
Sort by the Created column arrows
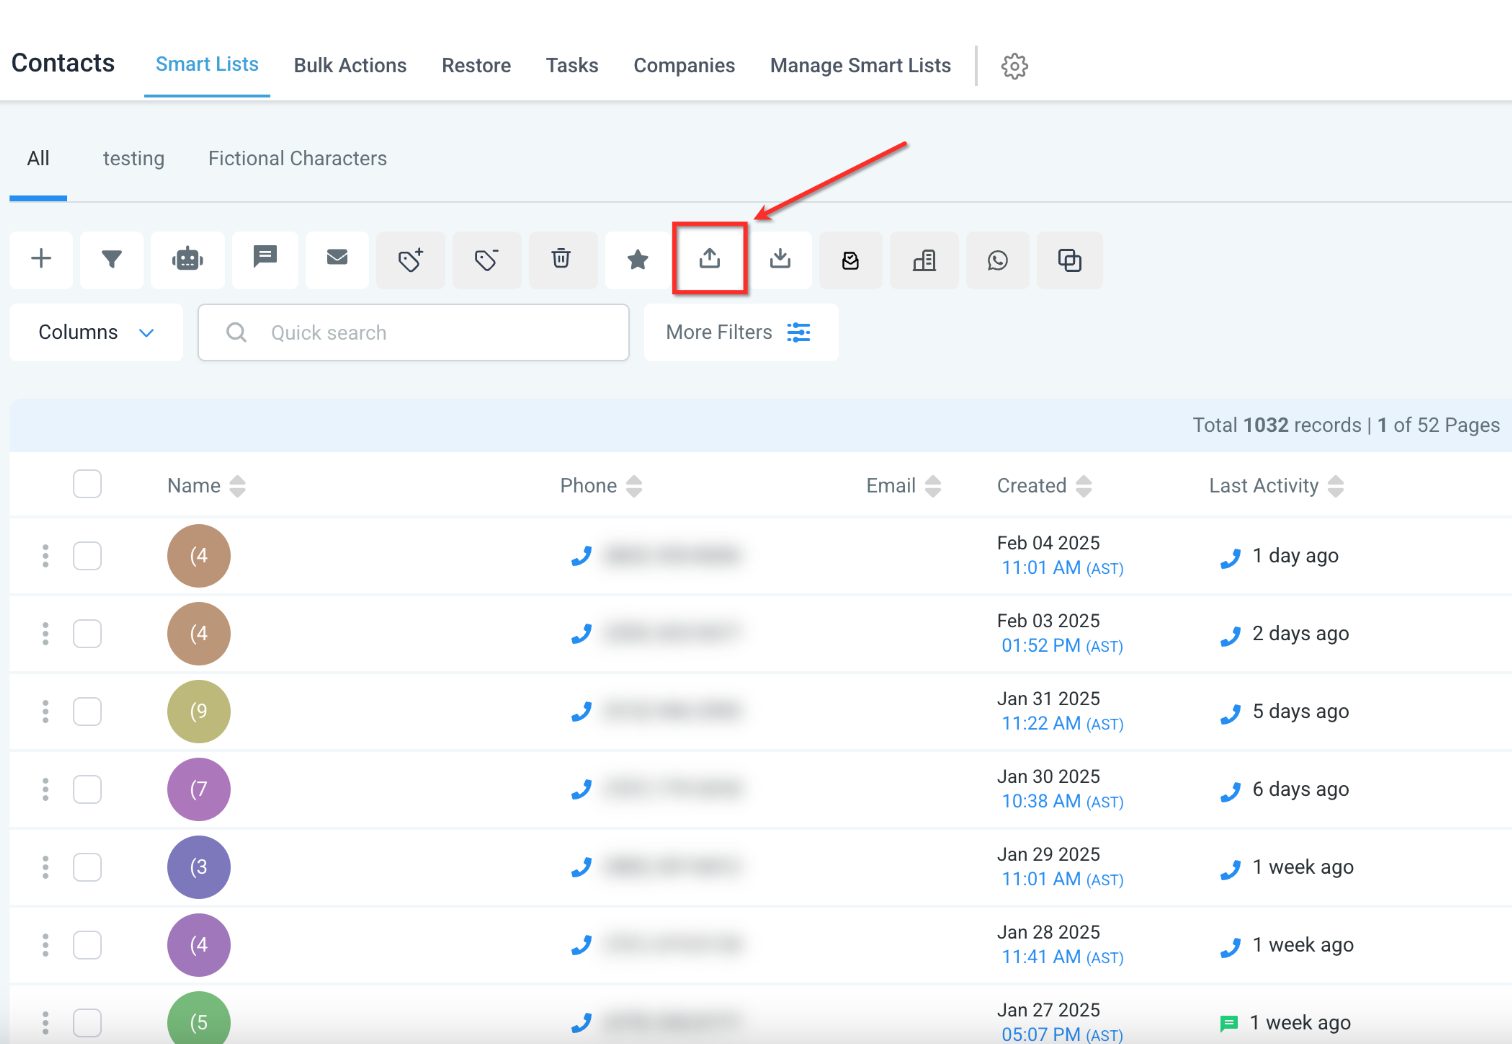(1084, 486)
